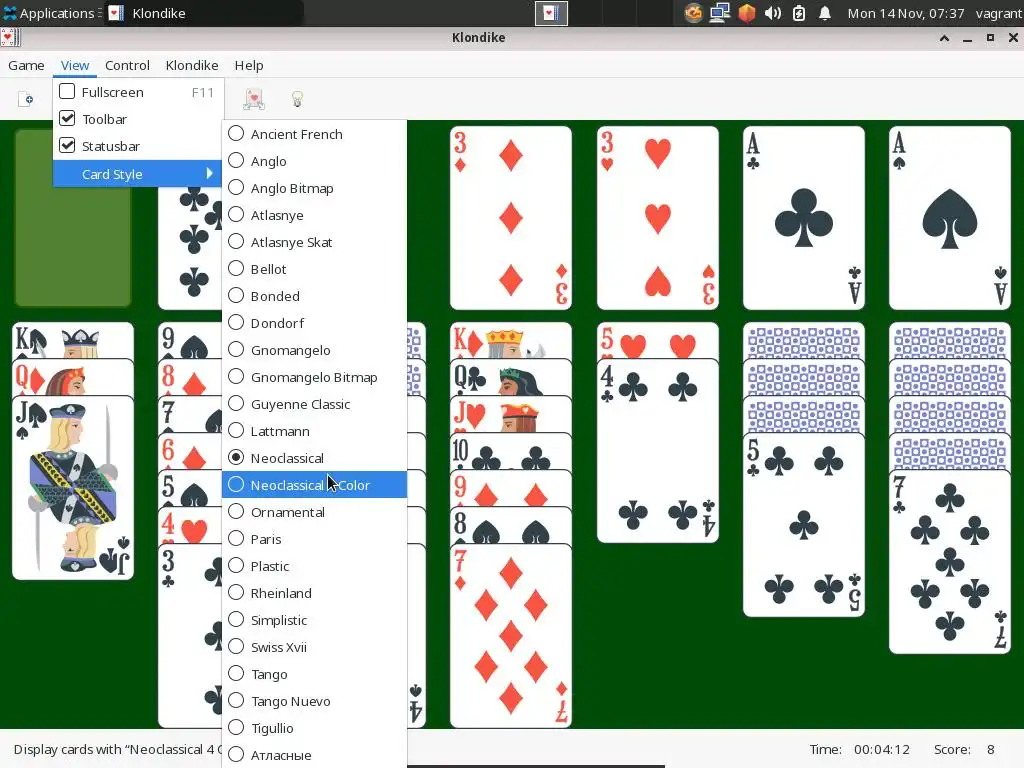1024x768 pixels.
Task: Select Bellot card style
Action: (x=314, y=269)
